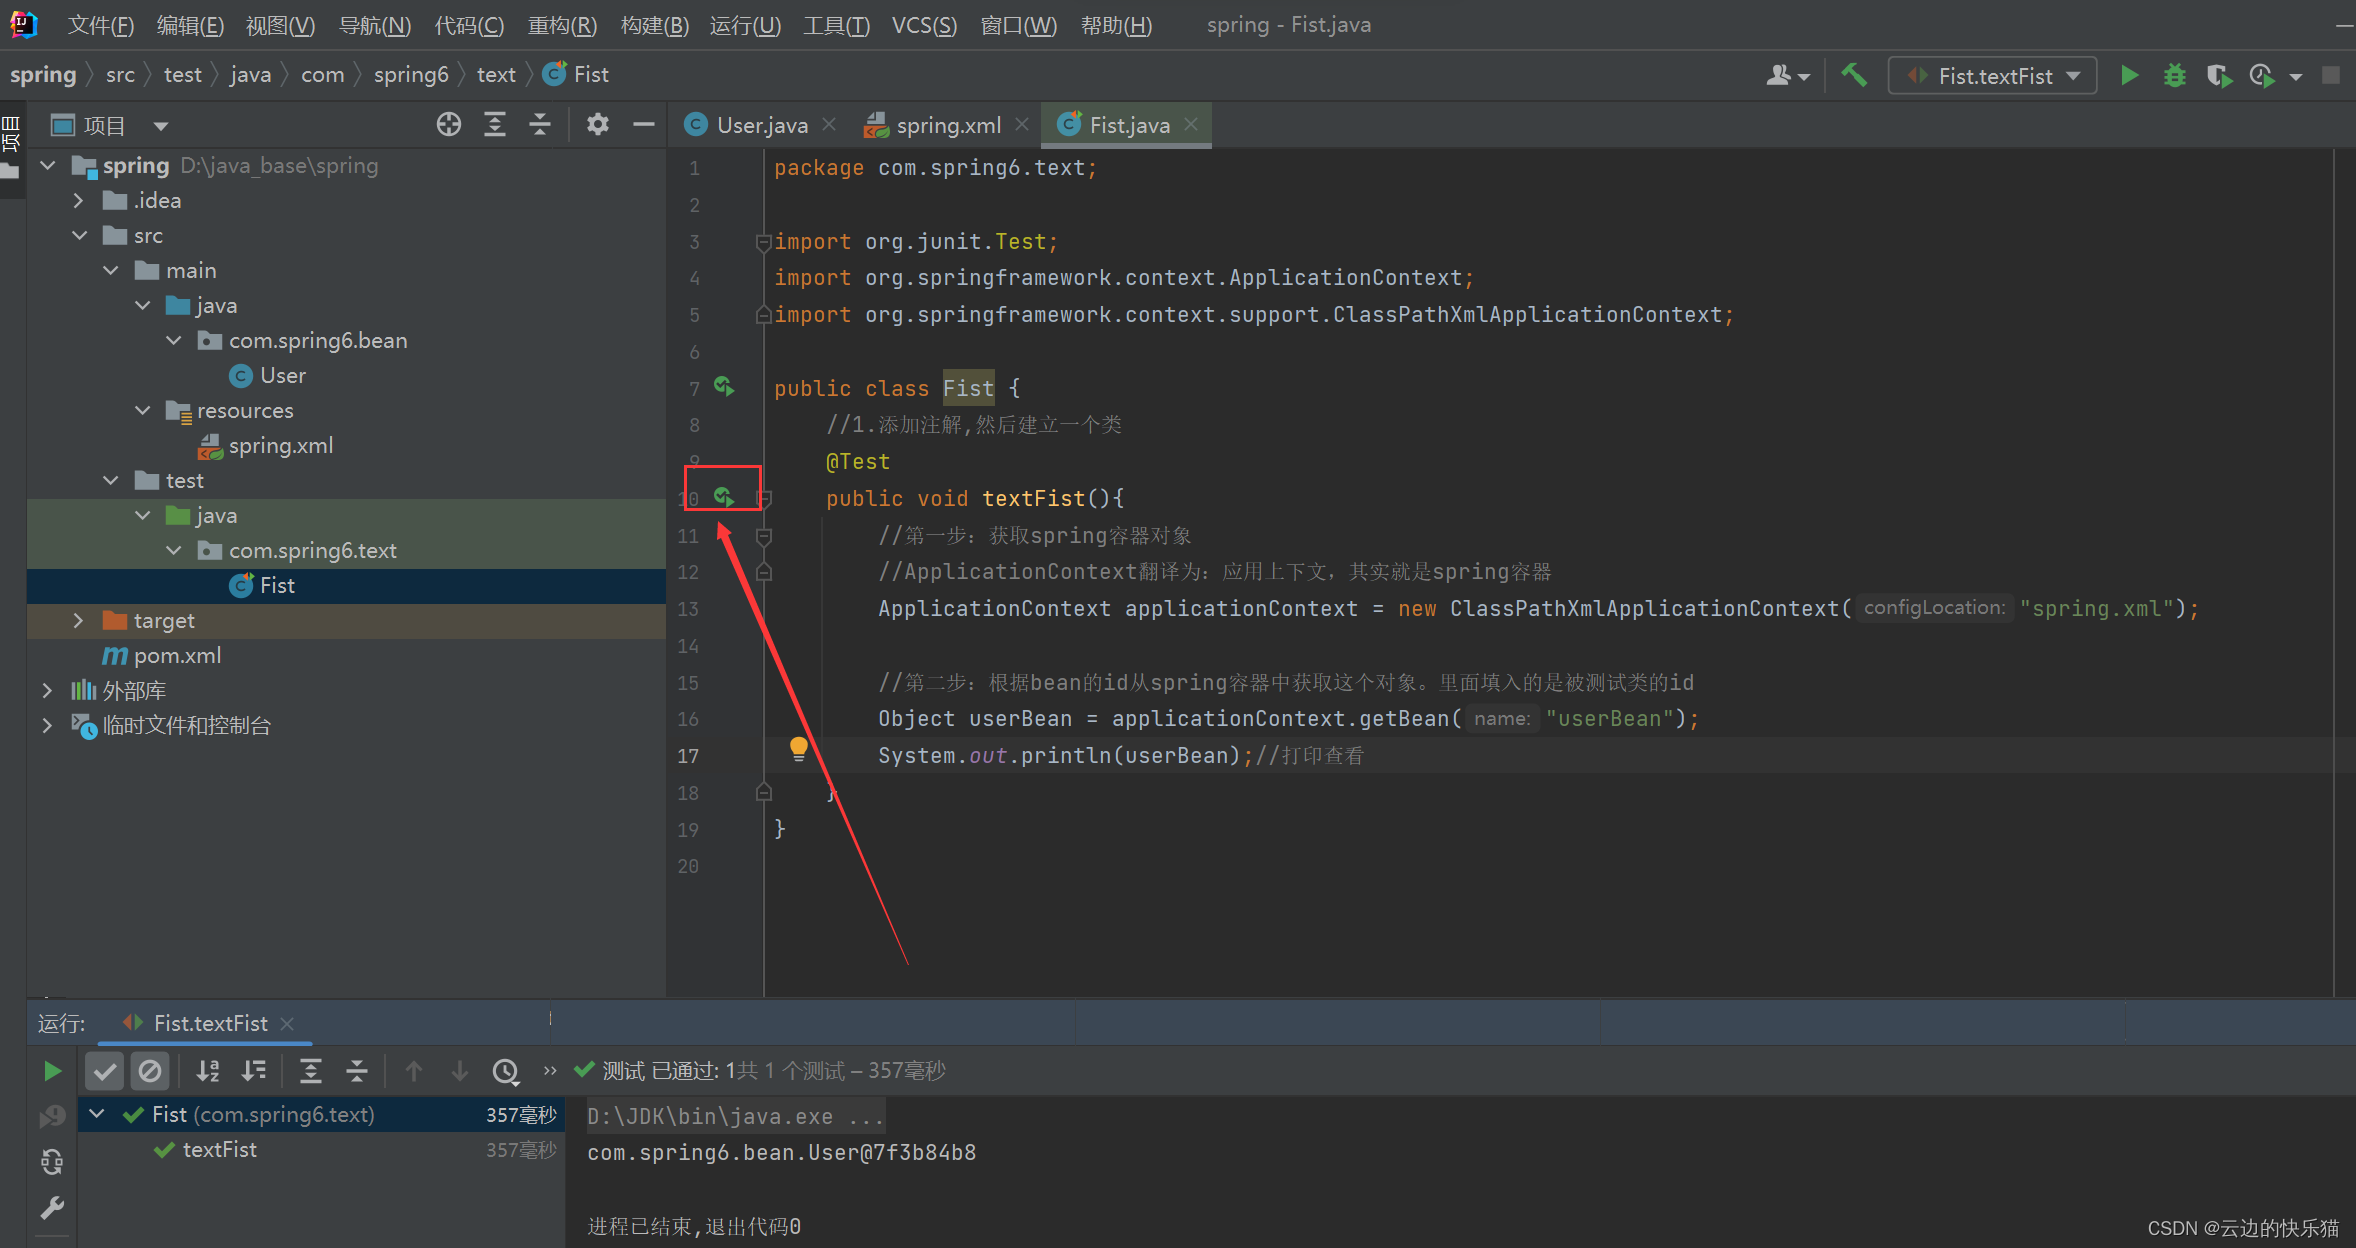Open more run options dropdown arrow
Screen dimensions: 2356x1248
point(2296,77)
